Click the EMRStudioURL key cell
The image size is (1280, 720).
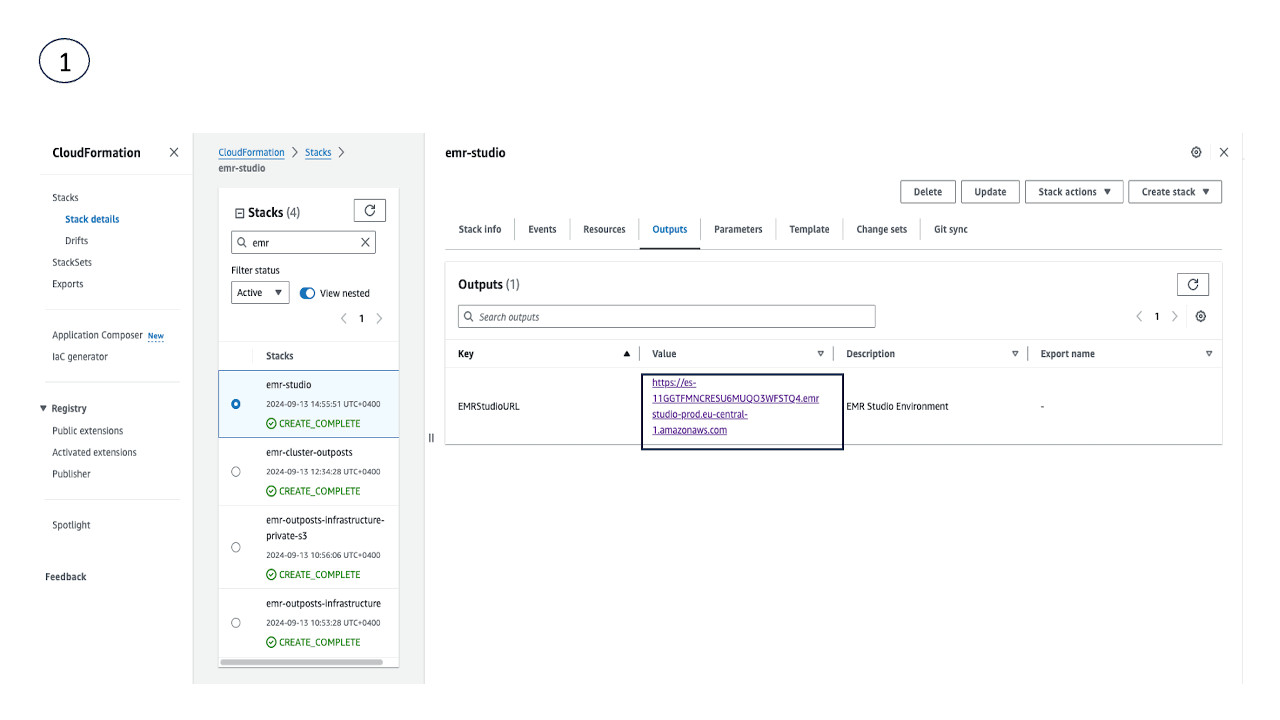point(489,407)
